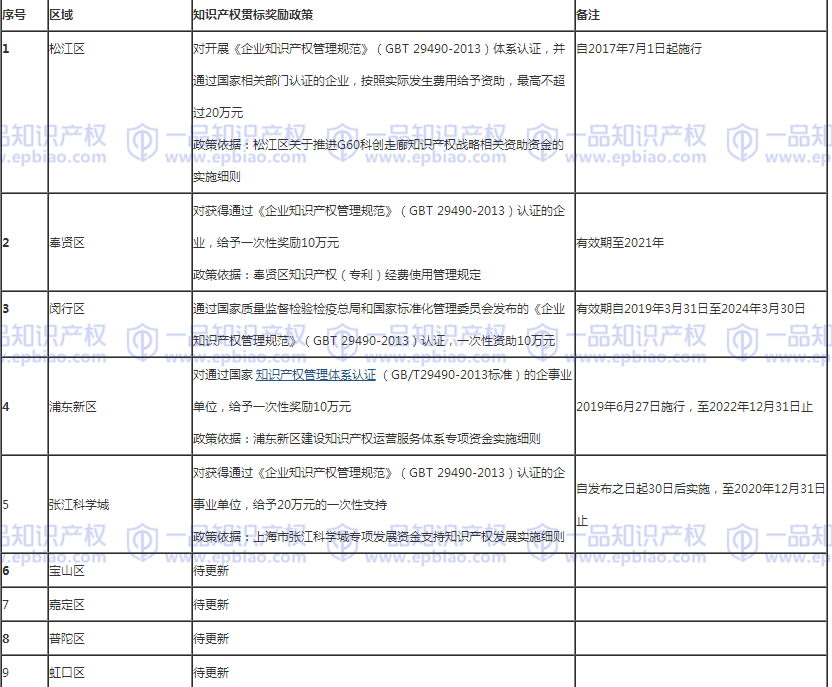Select the note 有效期自2019年3月31日至2024年3月30日

(x=691, y=309)
